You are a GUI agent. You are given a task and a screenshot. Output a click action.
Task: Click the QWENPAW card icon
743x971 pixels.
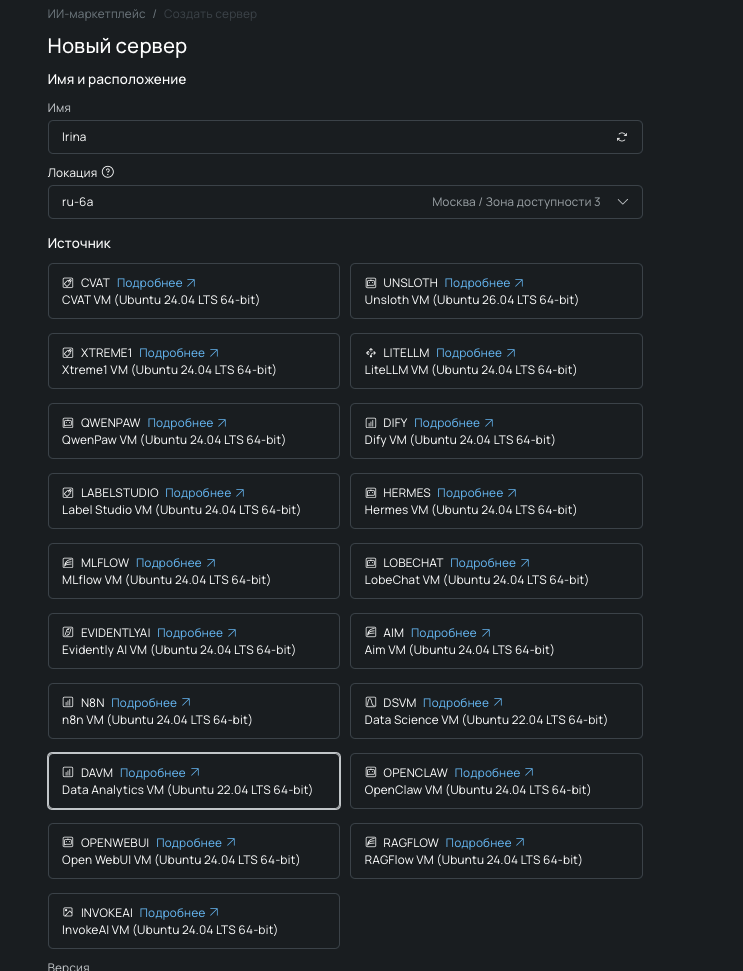[68, 423]
